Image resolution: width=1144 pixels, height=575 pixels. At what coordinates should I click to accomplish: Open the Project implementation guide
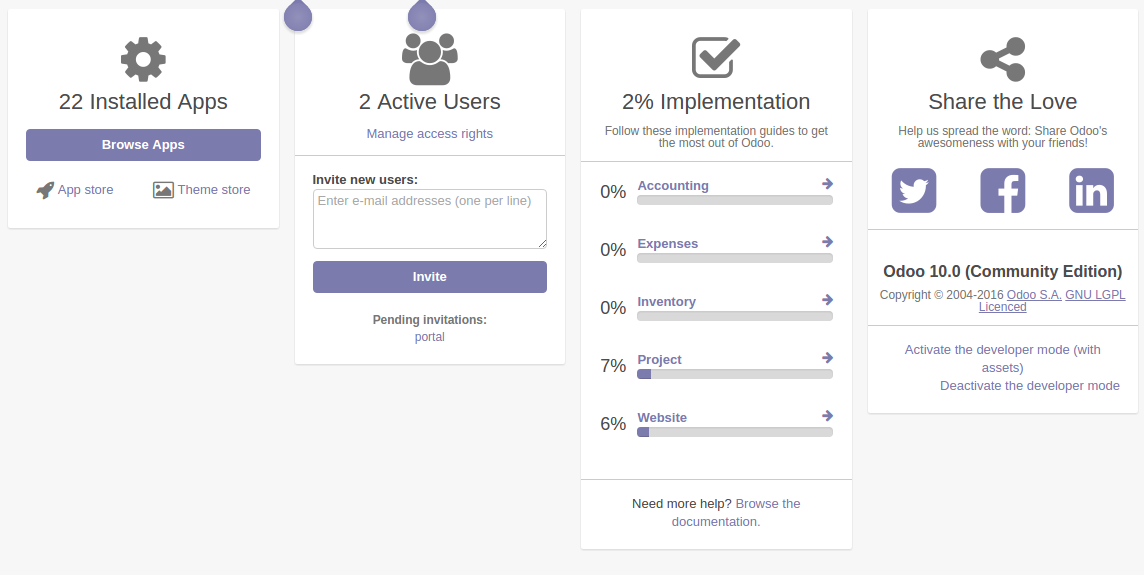(660, 360)
